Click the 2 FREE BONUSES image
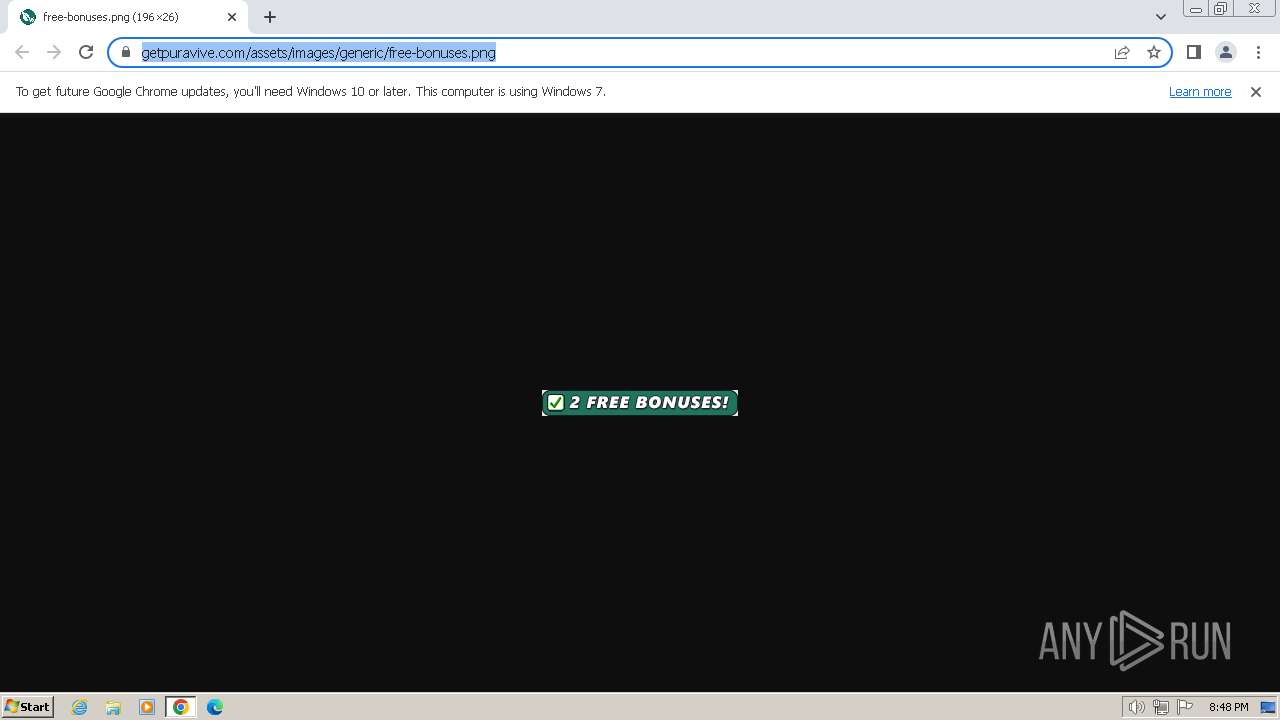This screenshot has height=720, width=1280. click(640, 403)
